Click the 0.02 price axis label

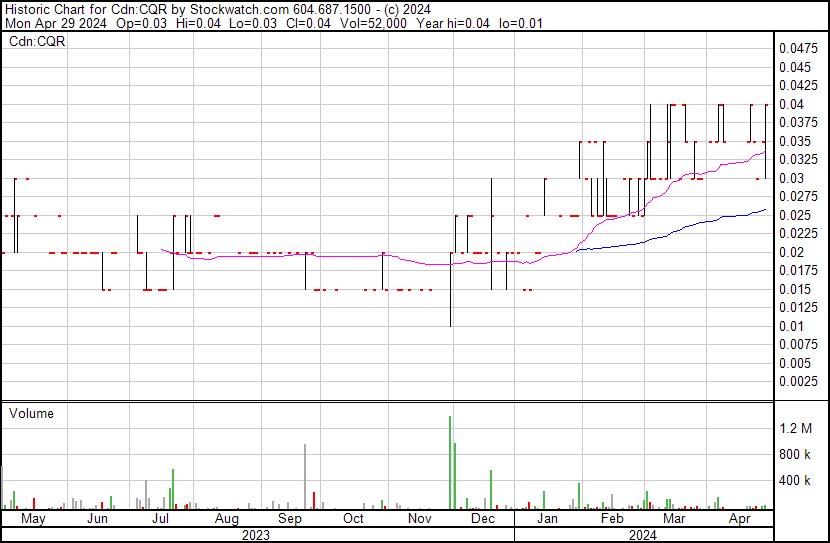click(x=791, y=252)
